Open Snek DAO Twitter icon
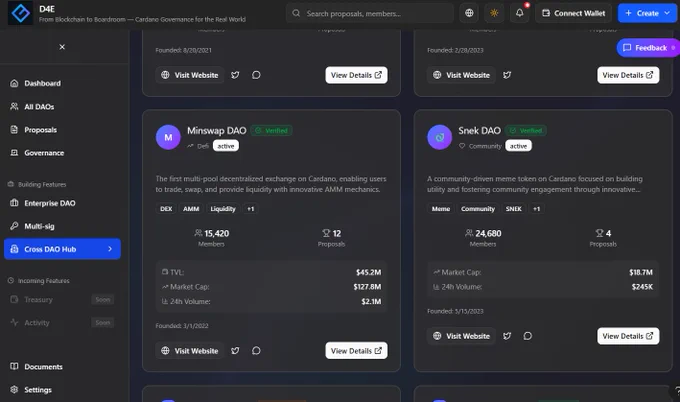Viewport: 680px width, 402px height. point(507,336)
